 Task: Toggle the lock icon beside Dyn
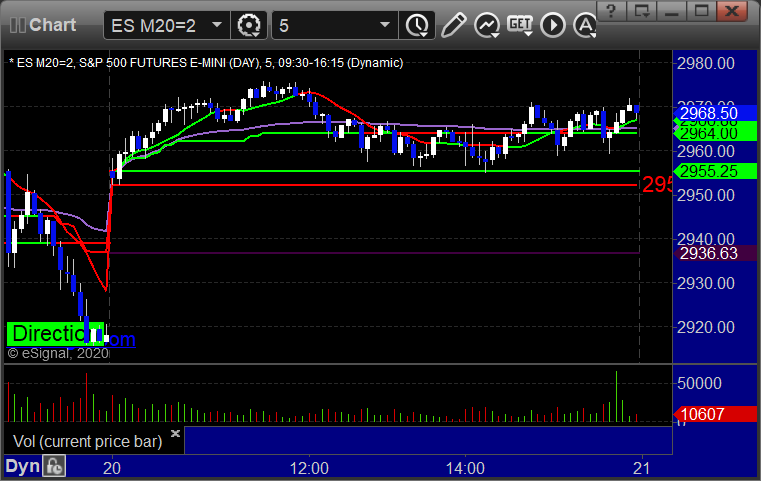point(54,466)
